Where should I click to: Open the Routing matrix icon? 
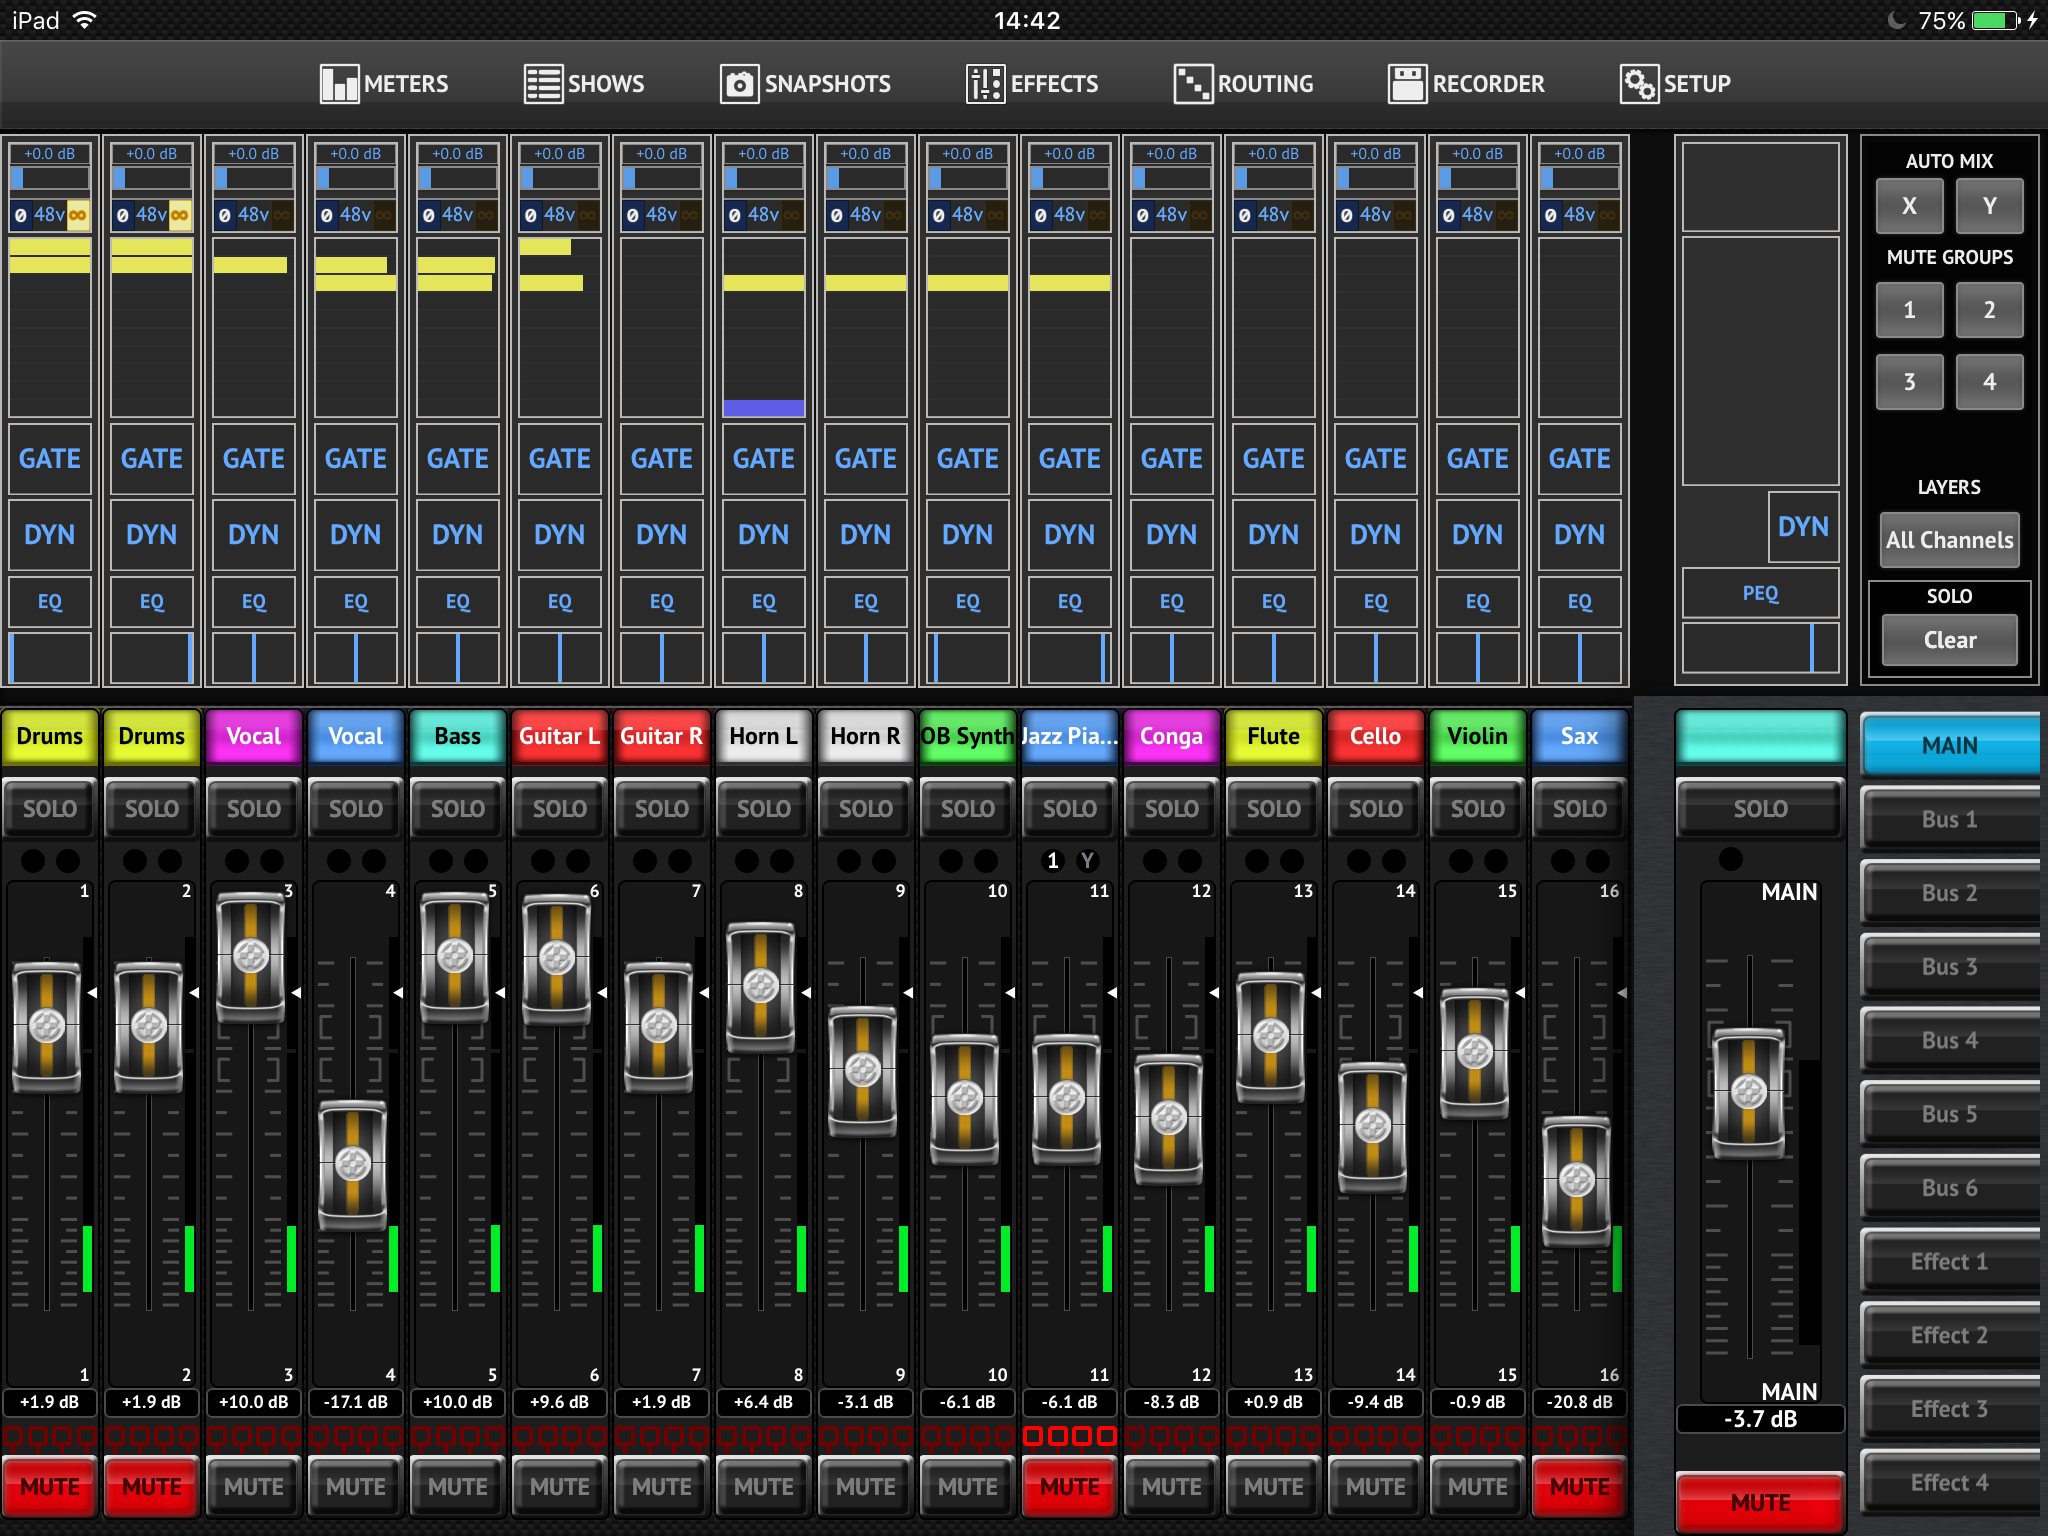(x=1192, y=84)
